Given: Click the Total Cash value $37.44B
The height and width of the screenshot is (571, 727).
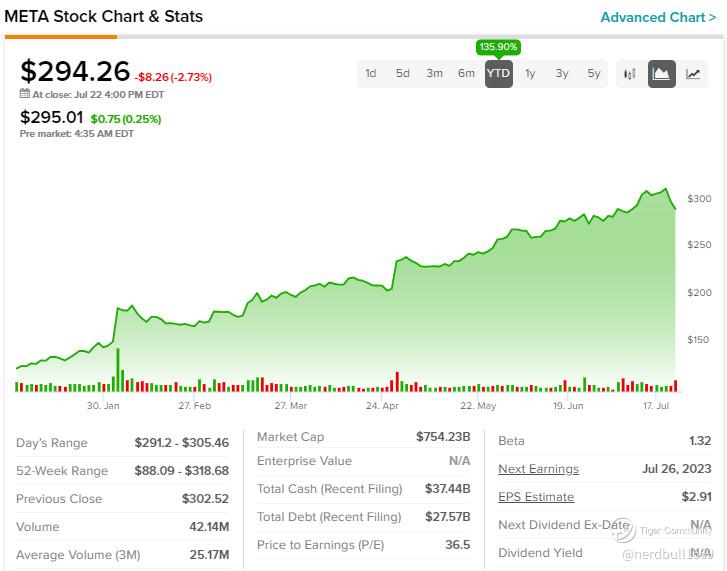Looking at the screenshot, I should (x=447, y=489).
